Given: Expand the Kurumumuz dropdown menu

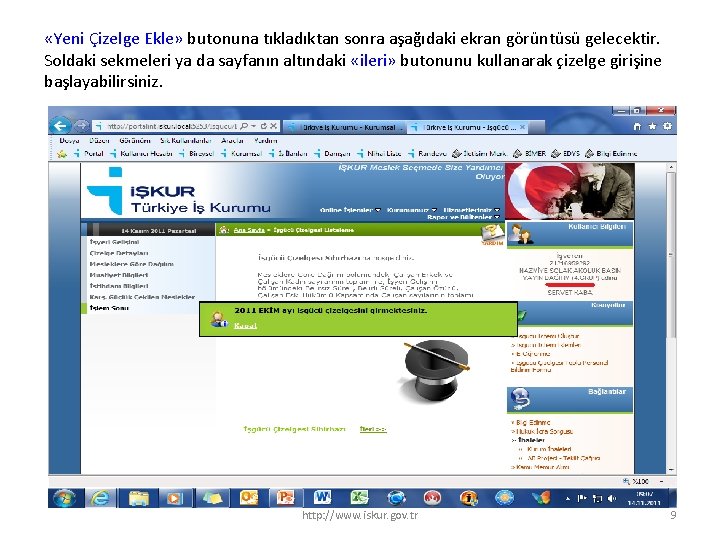Looking at the screenshot, I should pos(411,210).
